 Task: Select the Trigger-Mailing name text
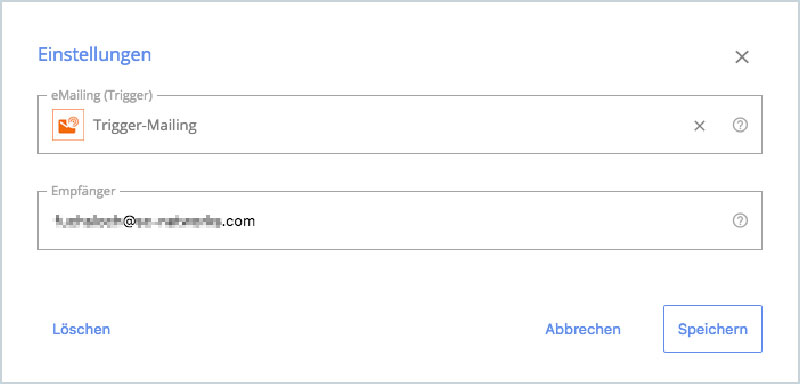[145, 125]
